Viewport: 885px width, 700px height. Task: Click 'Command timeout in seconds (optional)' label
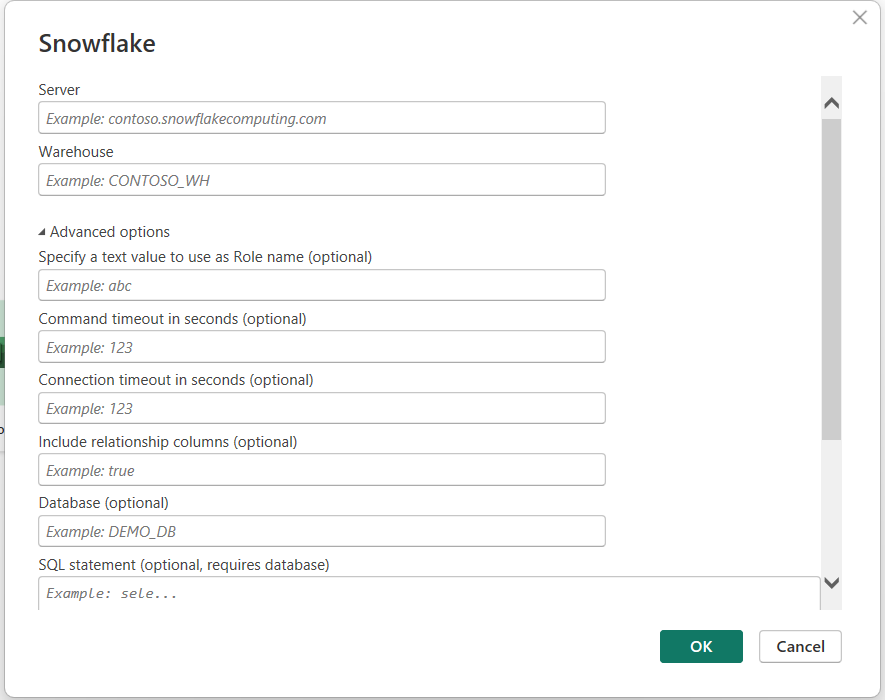coord(172,319)
